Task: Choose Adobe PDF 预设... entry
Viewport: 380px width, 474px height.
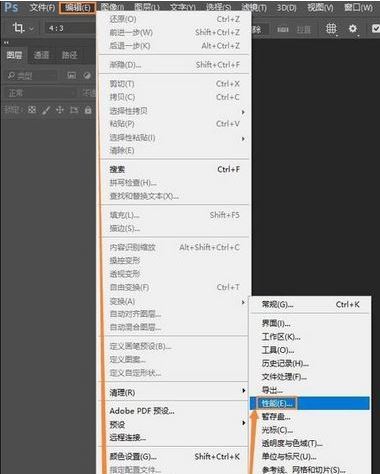Action: pos(174,411)
